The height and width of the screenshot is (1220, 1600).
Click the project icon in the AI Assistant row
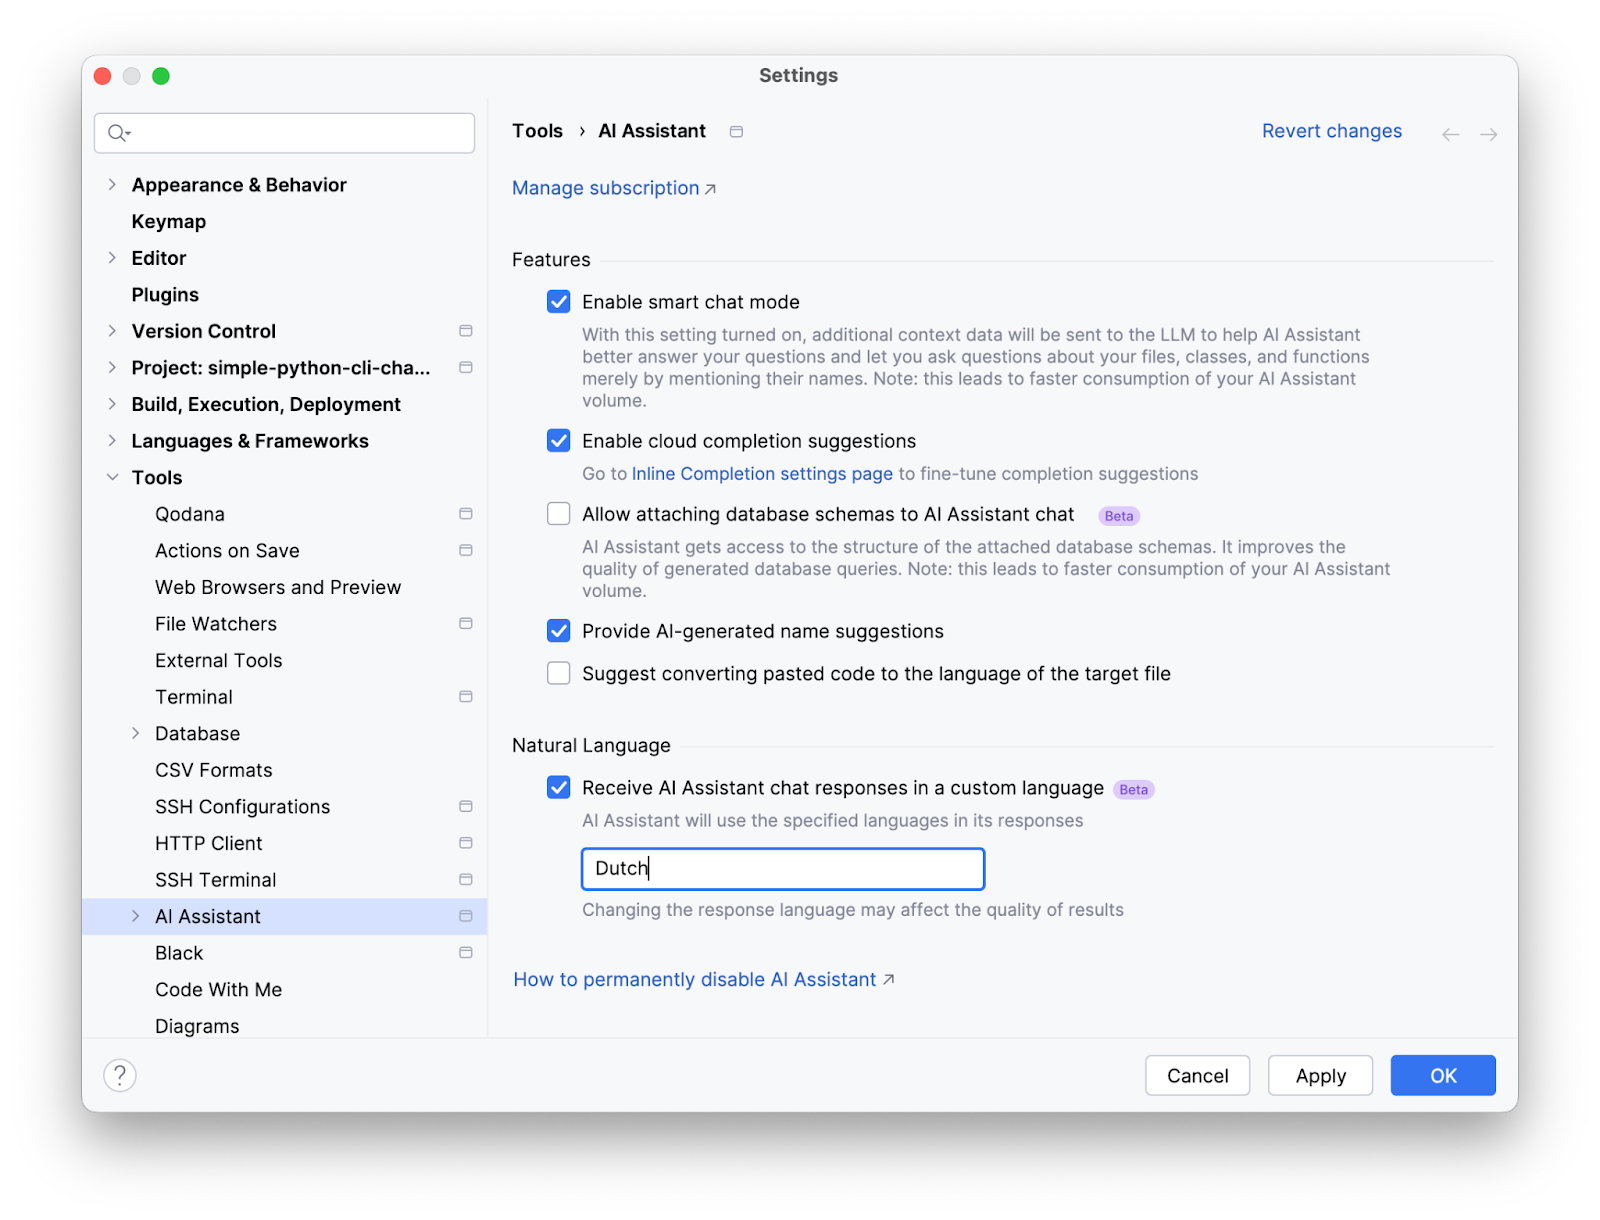[x=465, y=916]
